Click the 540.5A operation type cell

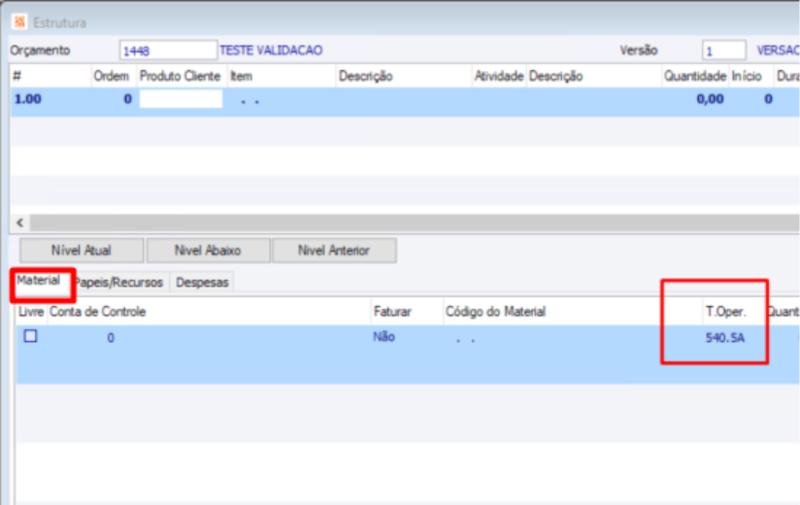(x=725, y=338)
